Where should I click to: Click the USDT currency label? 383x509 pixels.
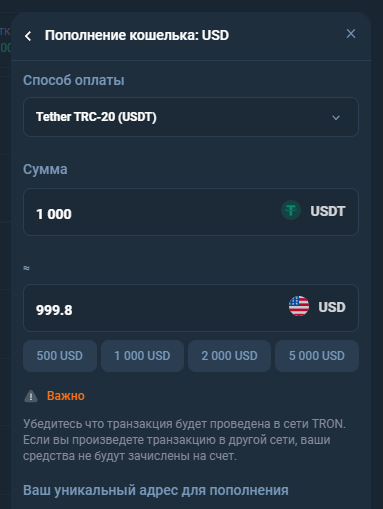tap(328, 211)
